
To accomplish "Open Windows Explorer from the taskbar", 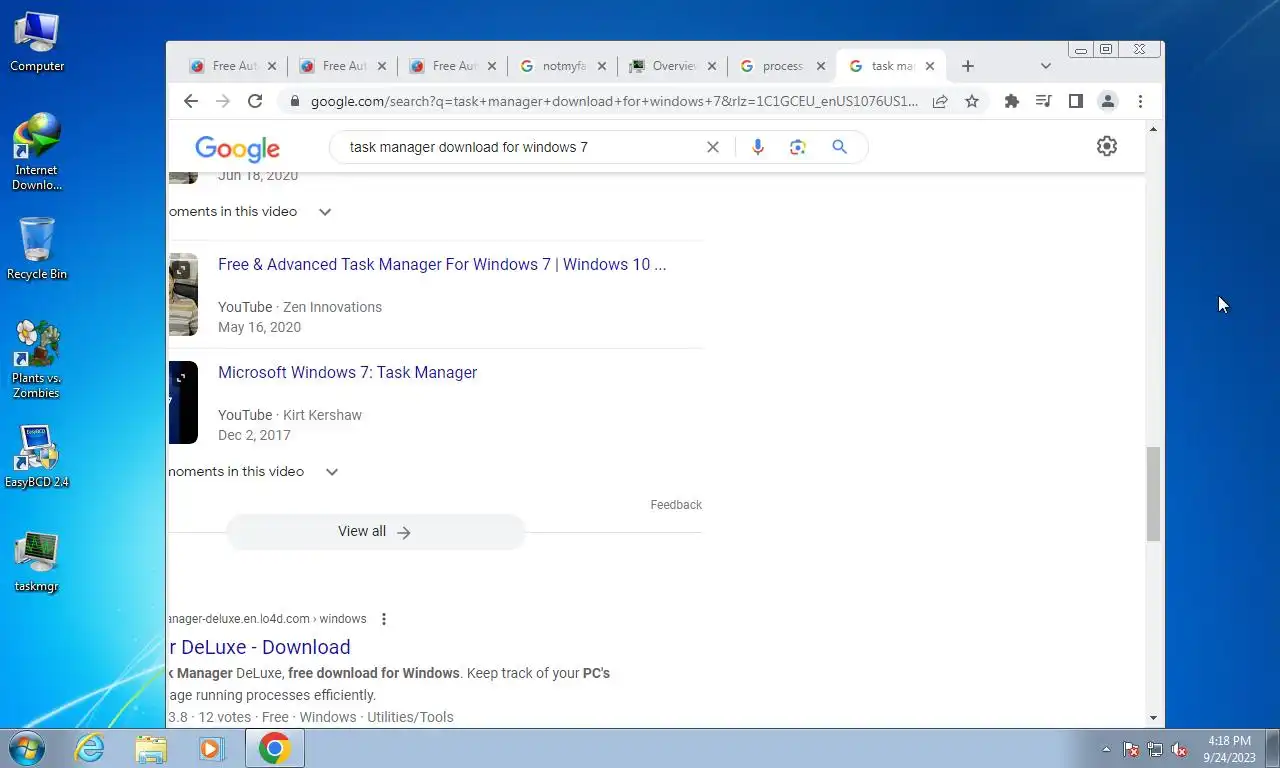I will [x=151, y=748].
